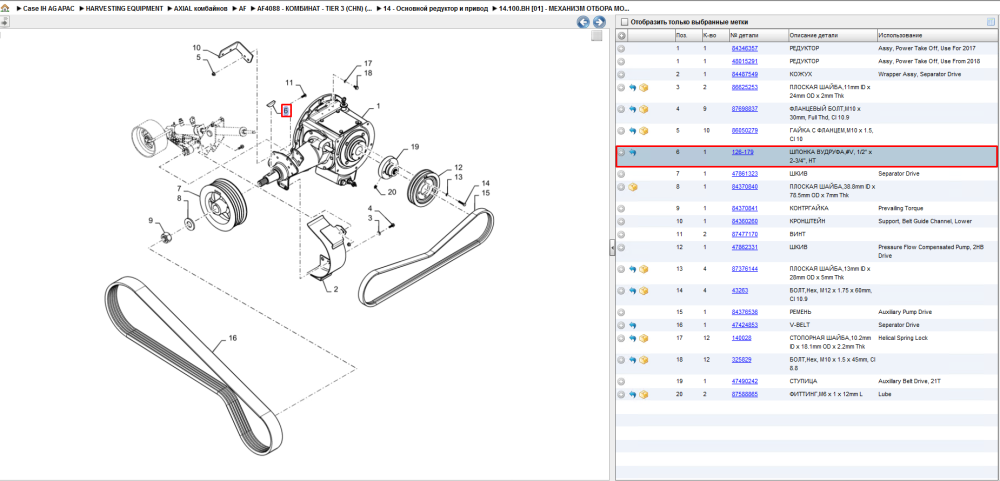Select callout 2 on the diagram

click(x=334, y=289)
